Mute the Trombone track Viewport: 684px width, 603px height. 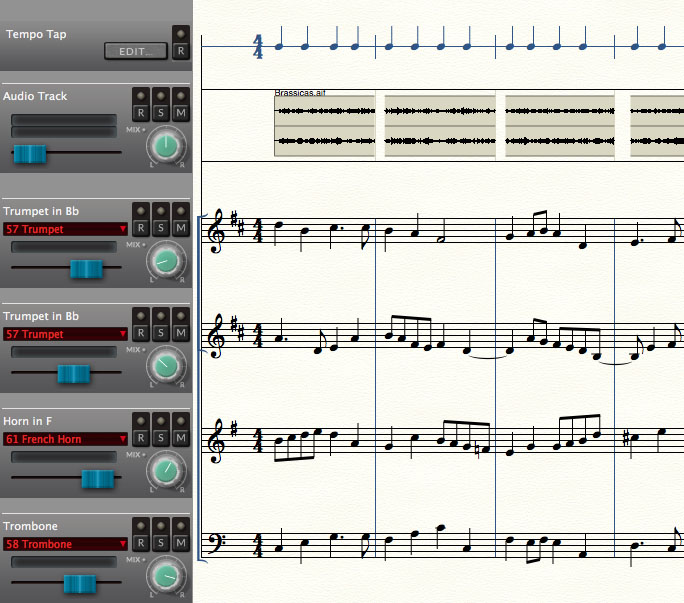pyautogui.click(x=180, y=543)
